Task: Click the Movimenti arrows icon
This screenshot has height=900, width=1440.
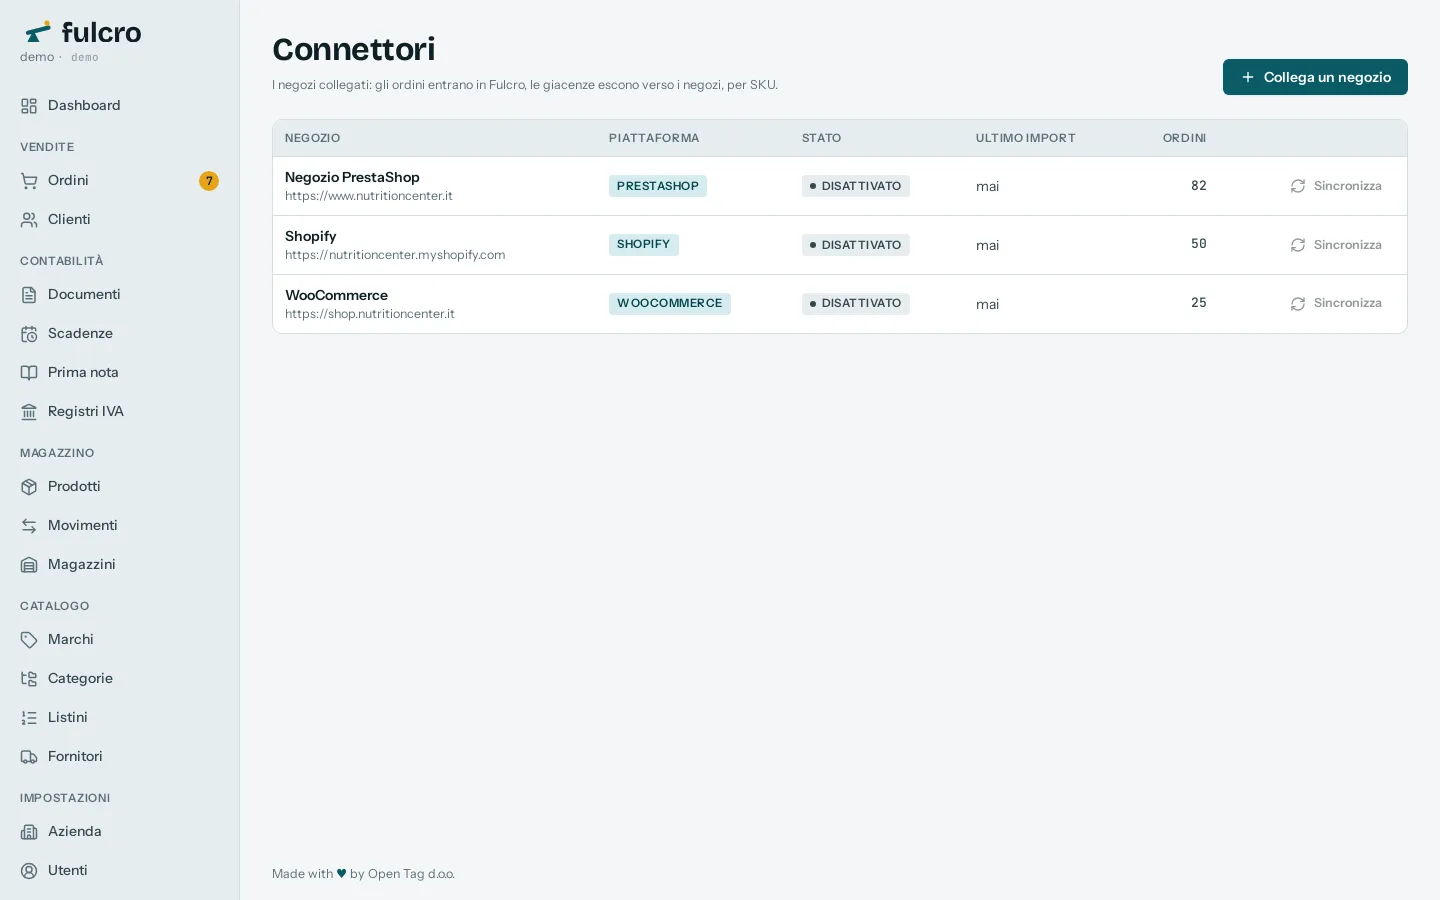Action: (x=29, y=526)
